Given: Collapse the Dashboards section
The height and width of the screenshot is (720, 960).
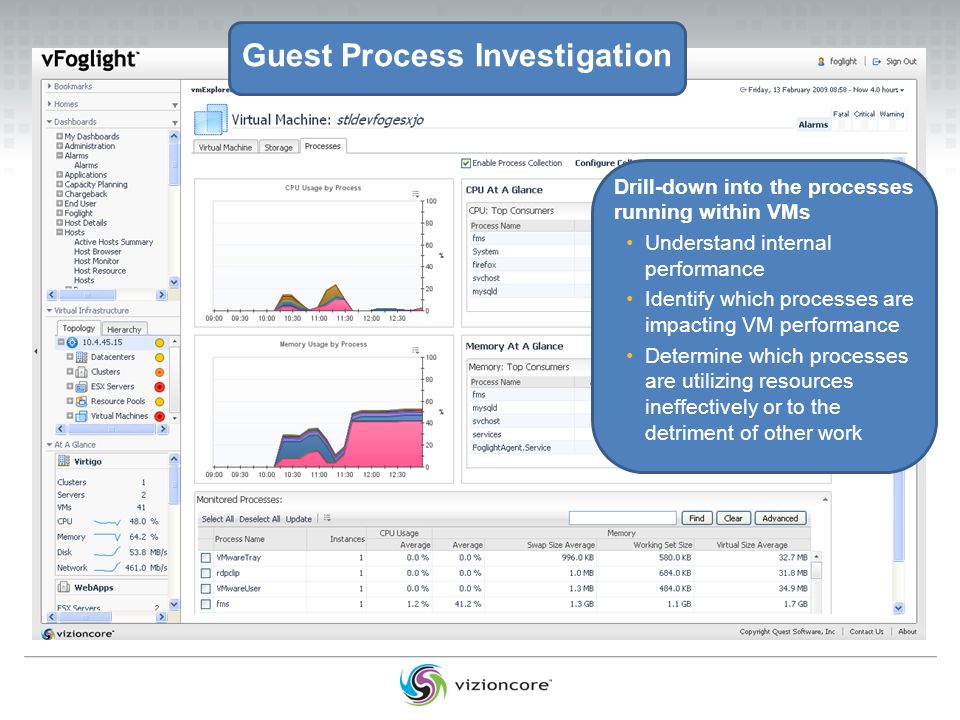Looking at the screenshot, I should 50,122.
